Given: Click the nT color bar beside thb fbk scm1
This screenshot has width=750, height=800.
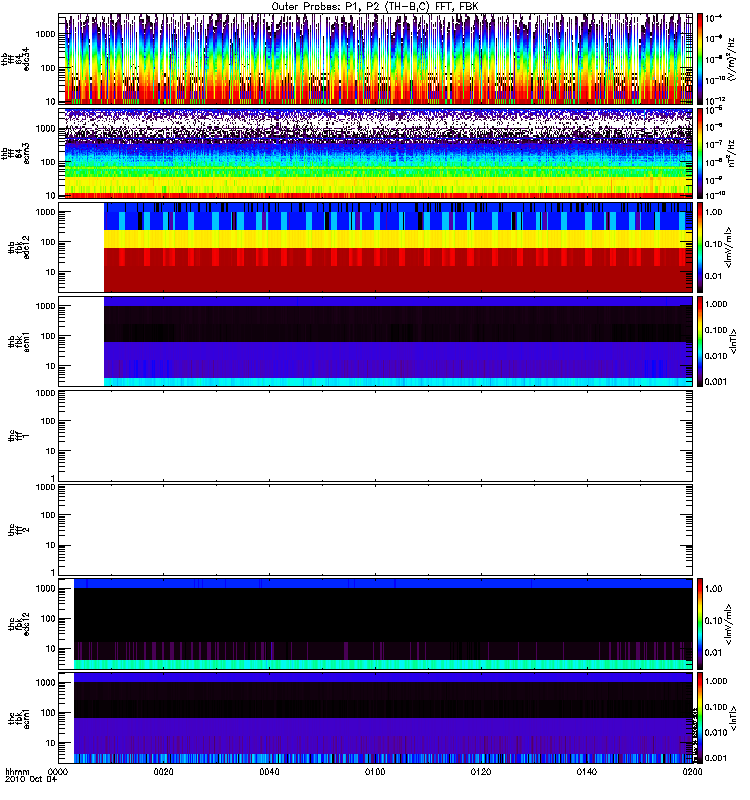Looking at the screenshot, I should point(700,341).
